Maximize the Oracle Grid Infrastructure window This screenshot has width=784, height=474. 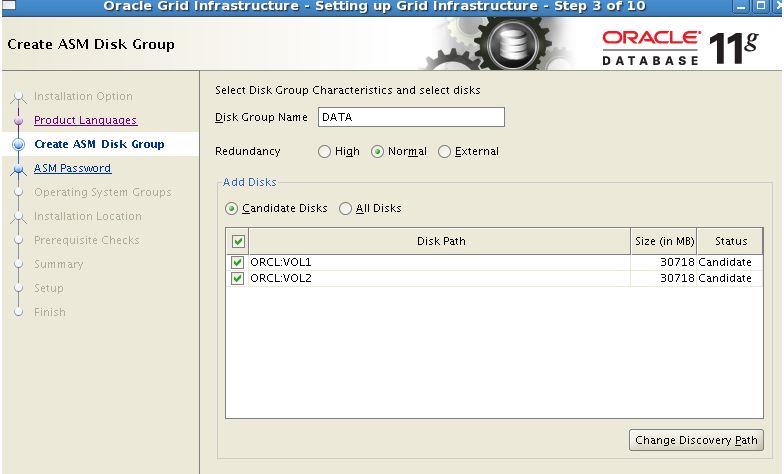tap(760, 6)
